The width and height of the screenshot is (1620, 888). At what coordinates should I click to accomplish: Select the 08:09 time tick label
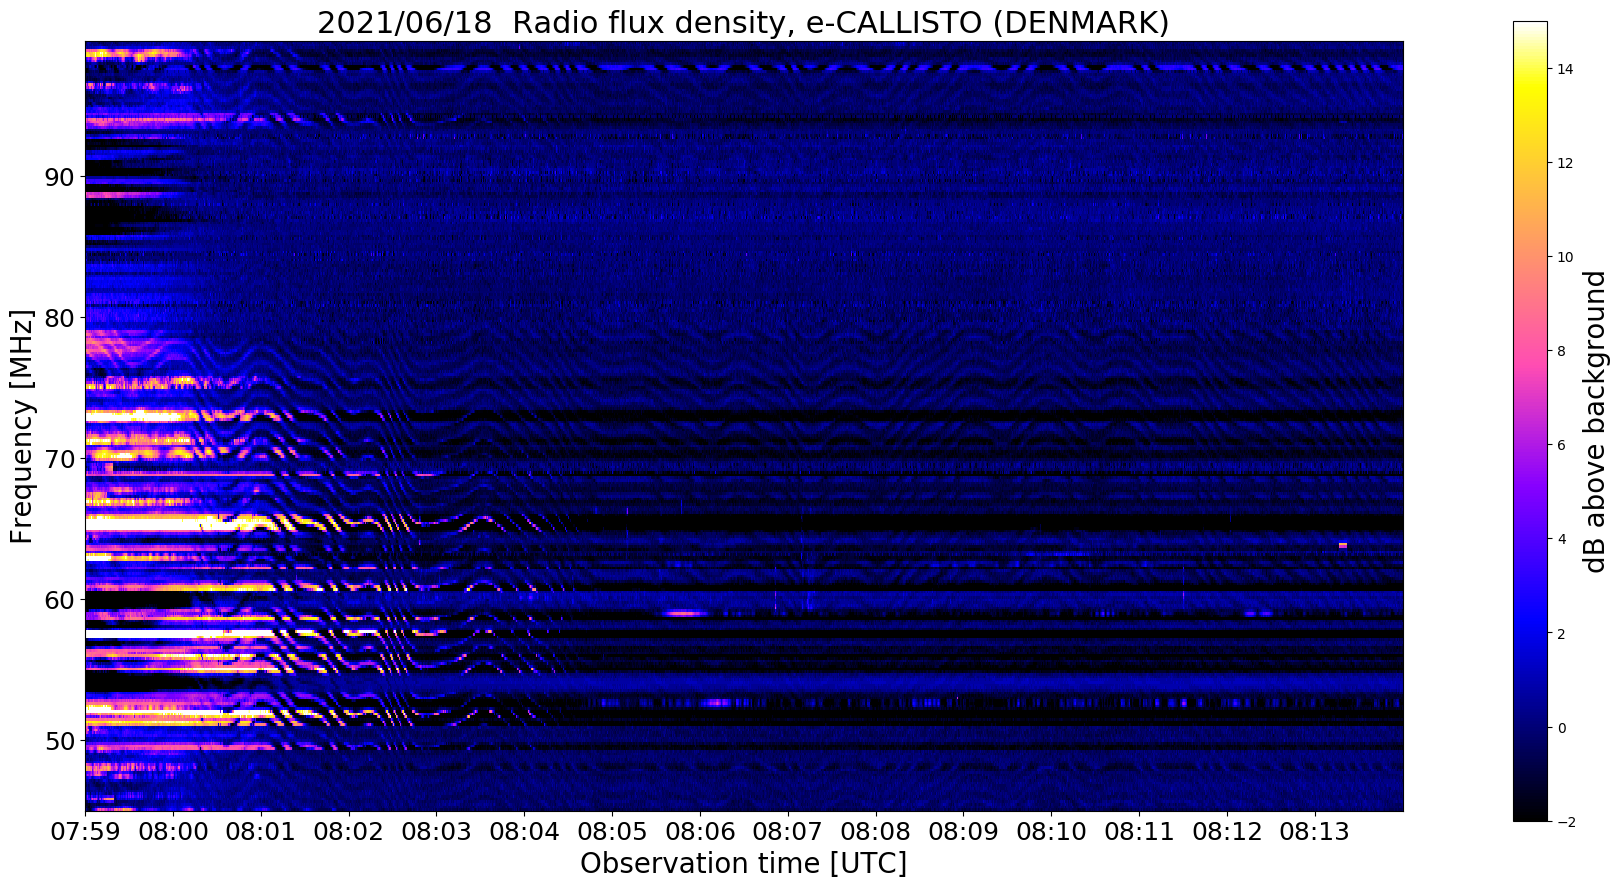coord(963,830)
